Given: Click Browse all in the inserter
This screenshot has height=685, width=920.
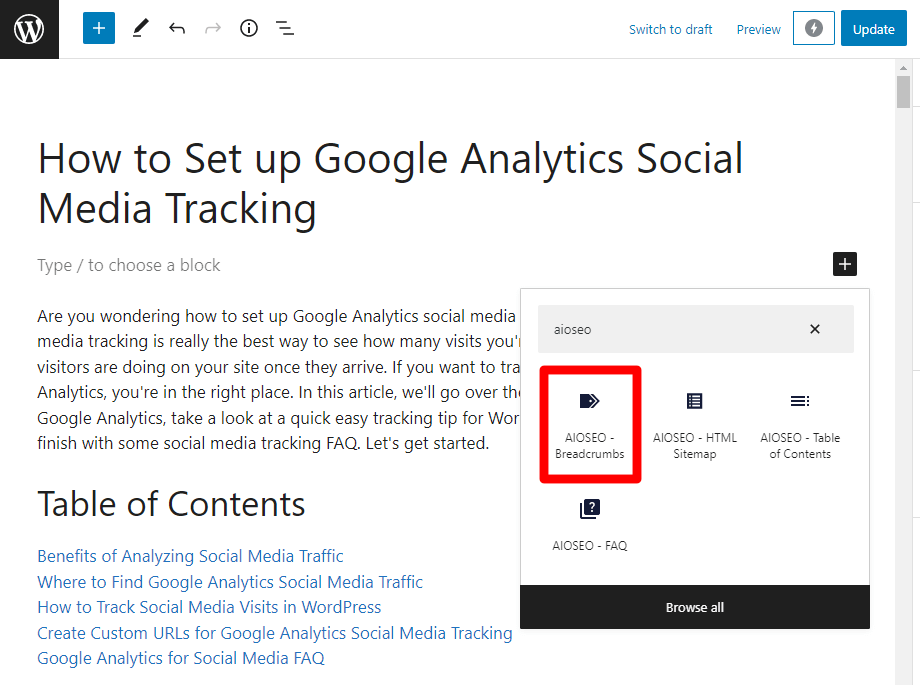Looking at the screenshot, I should [695, 607].
